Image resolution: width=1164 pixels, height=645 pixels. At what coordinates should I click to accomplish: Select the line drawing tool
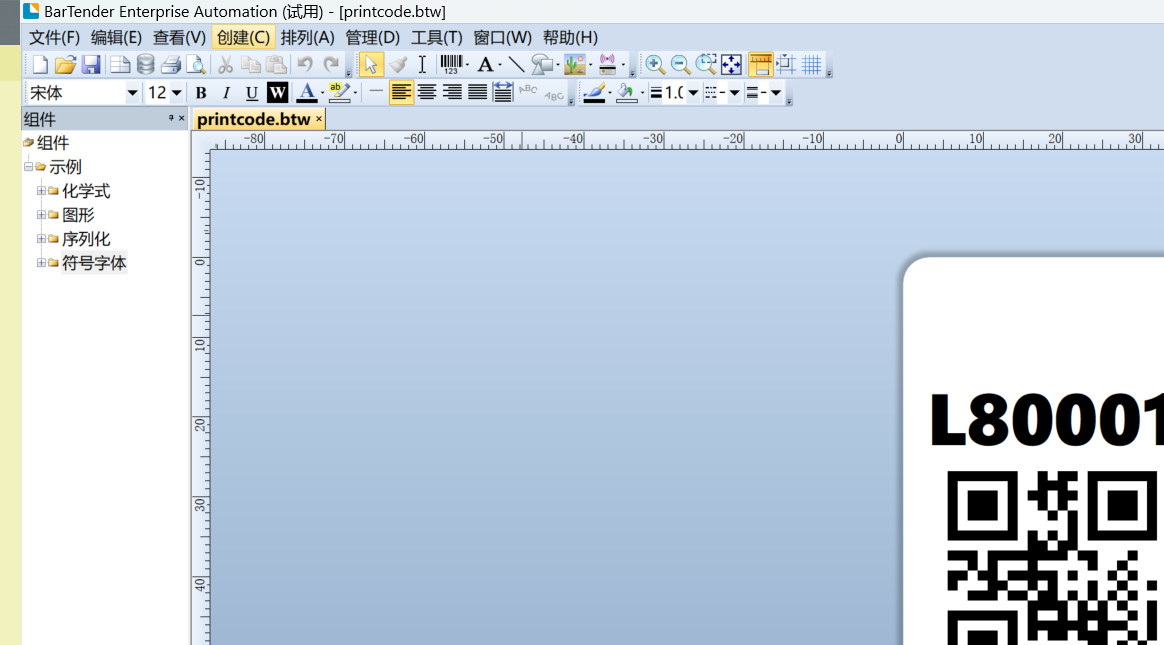click(516, 64)
